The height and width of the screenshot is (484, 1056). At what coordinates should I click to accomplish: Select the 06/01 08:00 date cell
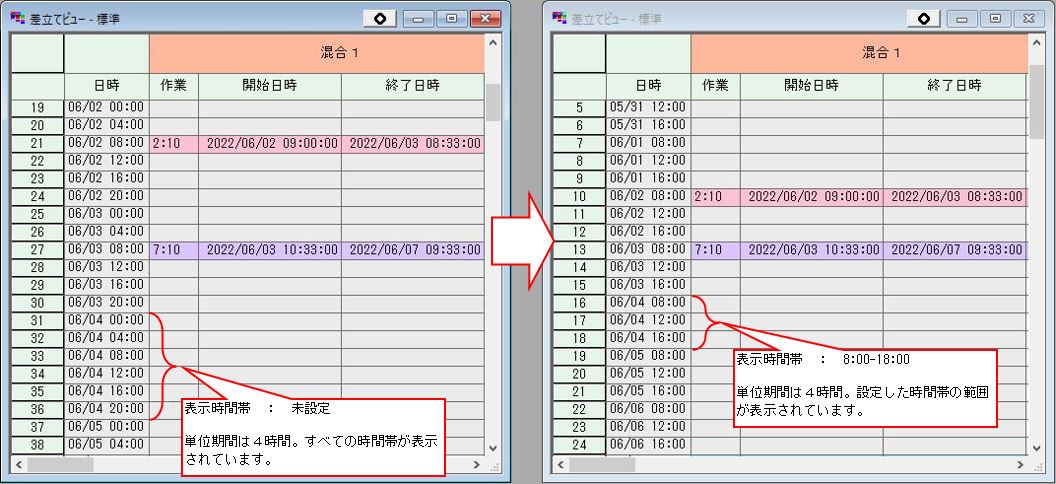tap(649, 143)
